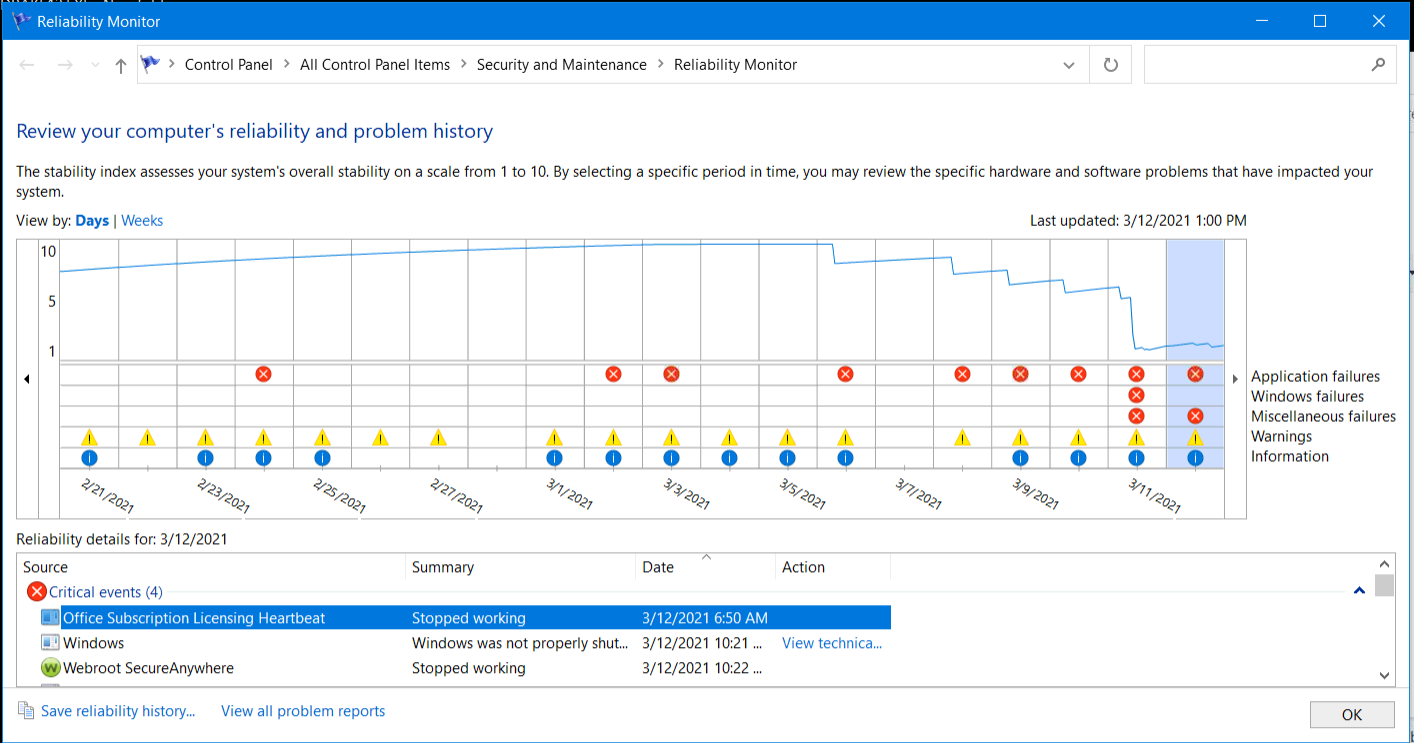Click the search magnifier icon
Viewport: 1414px width, 743px height.
click(x=1378, y=64)
